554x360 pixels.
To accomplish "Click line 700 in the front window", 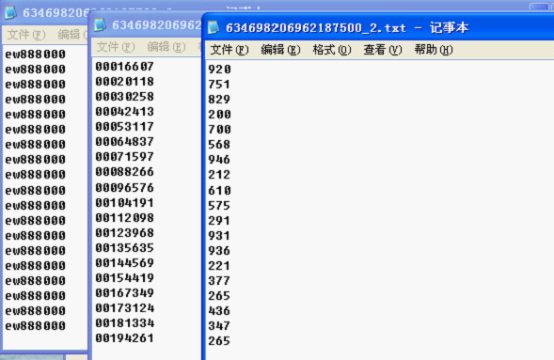I will (219, 129).
